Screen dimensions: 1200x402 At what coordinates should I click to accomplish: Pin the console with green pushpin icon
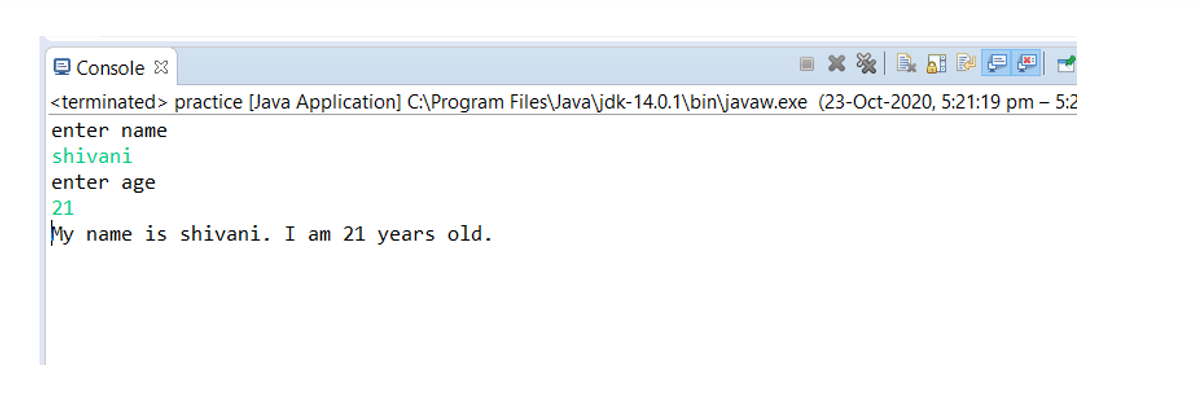point(1066,64)
